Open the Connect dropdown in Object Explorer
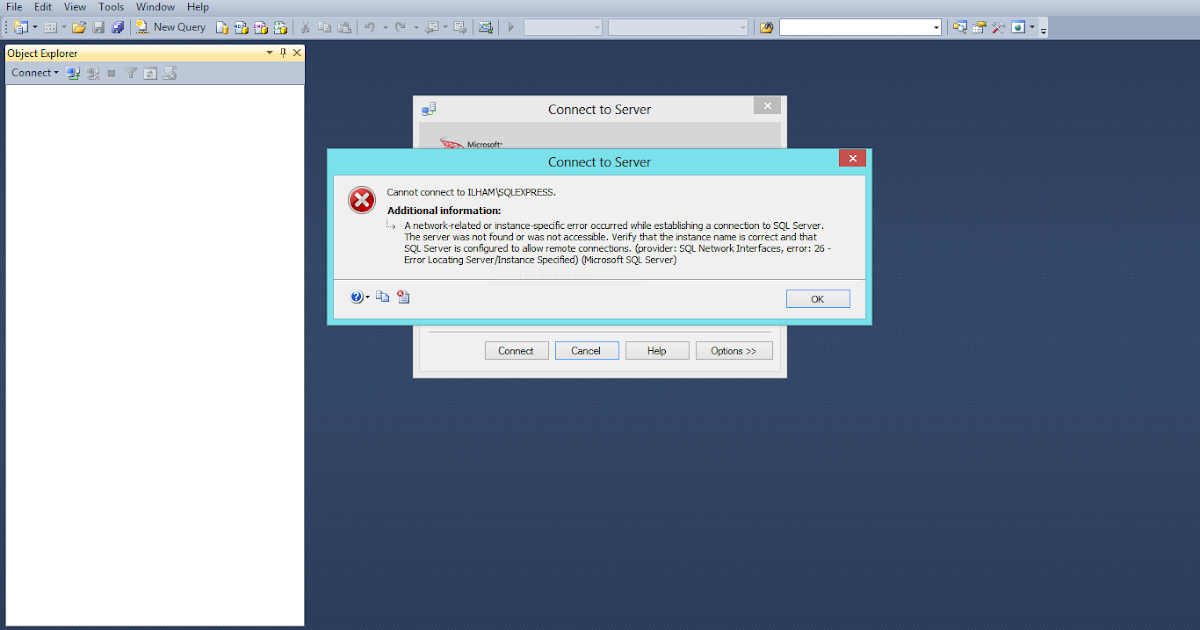The image size is (1200, 630). (x=35, y=73)
